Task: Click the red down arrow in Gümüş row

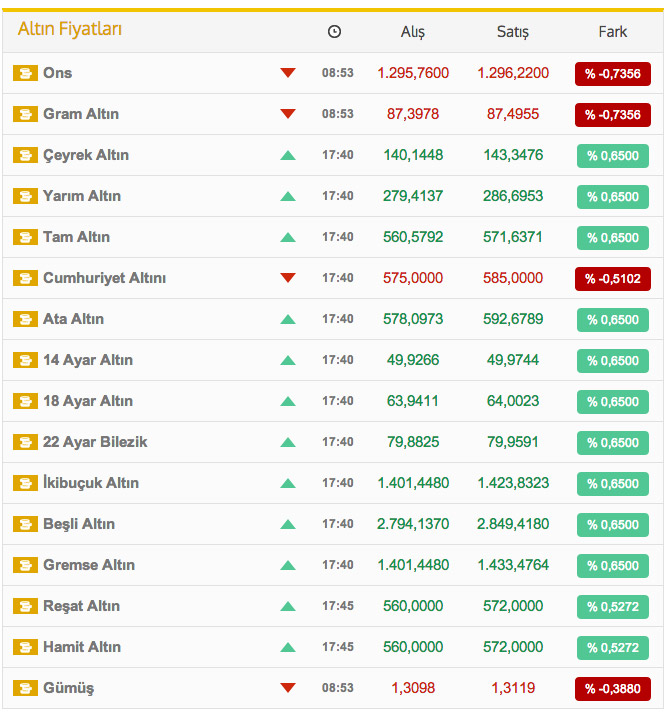Action: [x=288, y=687]
